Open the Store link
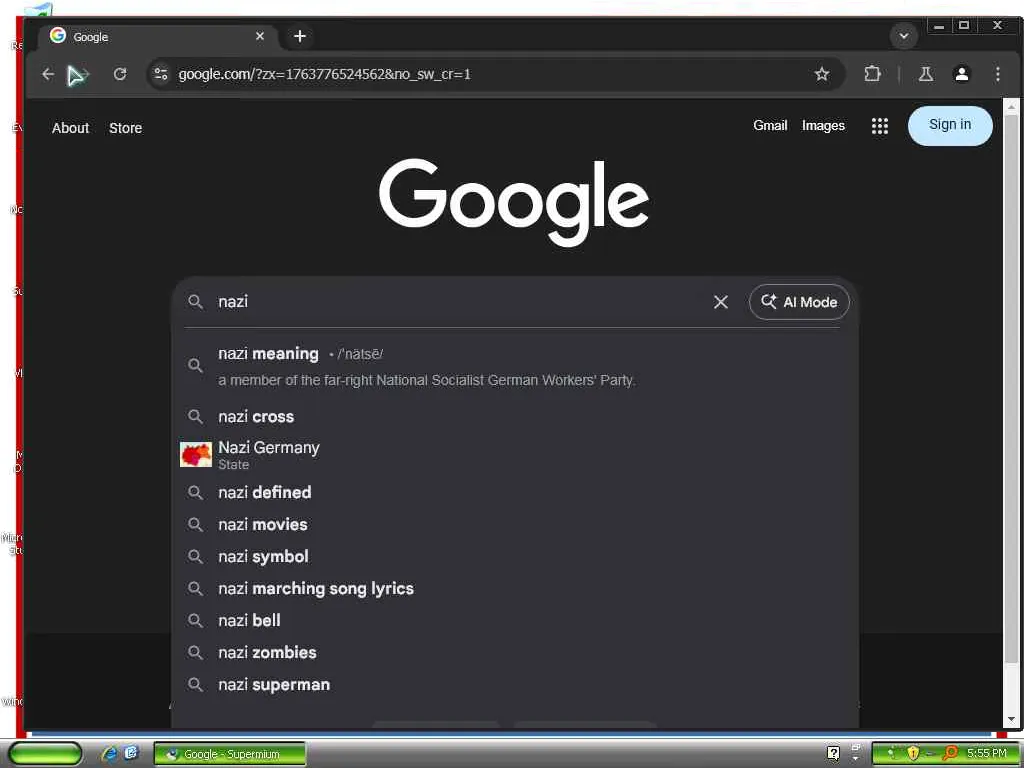1024x768 pixels. 125,128
